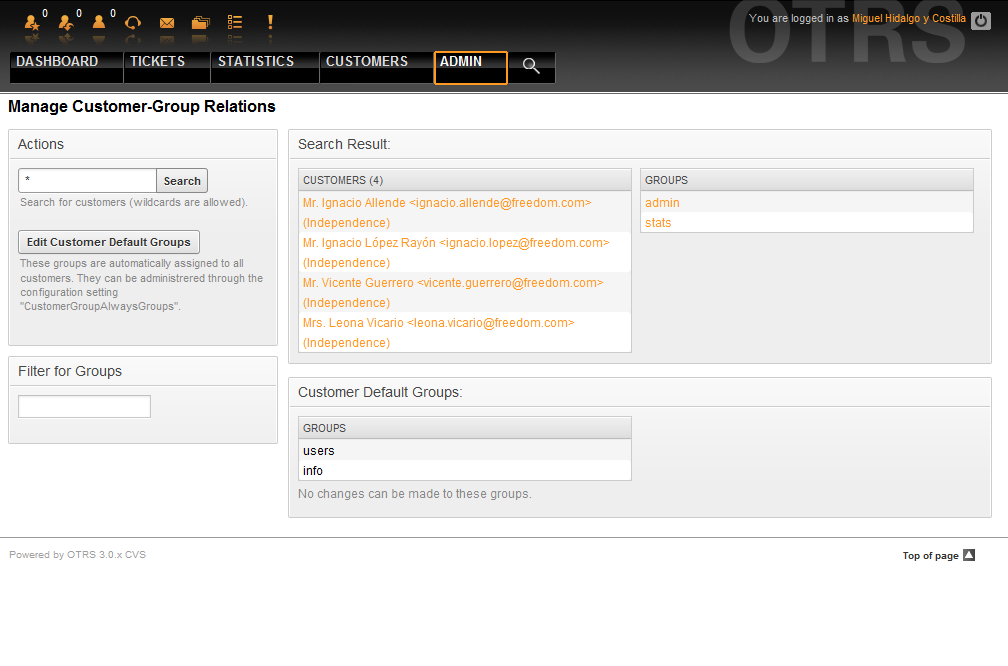Open the envelope email icon
Viewport: 1008px width, 666px height.
pyautogui.click(x=167, y=23)
